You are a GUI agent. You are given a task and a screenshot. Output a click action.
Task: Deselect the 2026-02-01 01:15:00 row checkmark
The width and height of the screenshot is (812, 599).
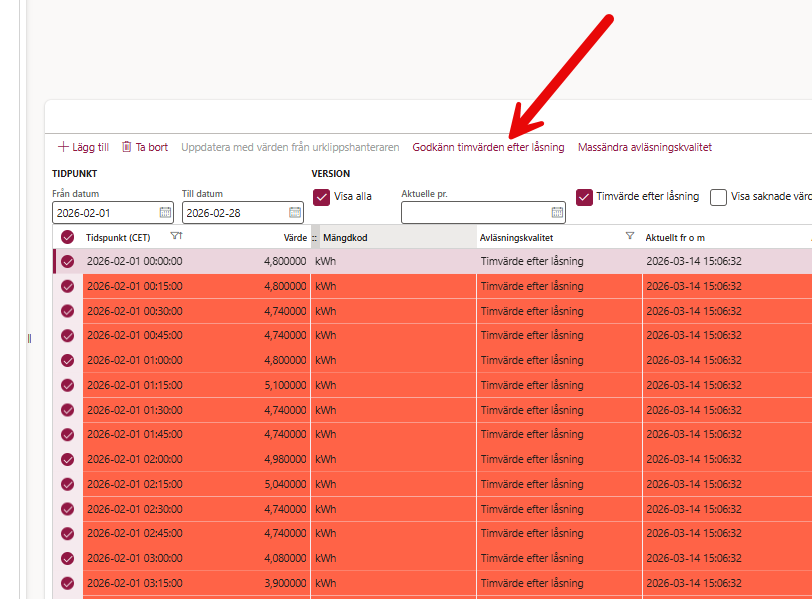pos(67,385)
